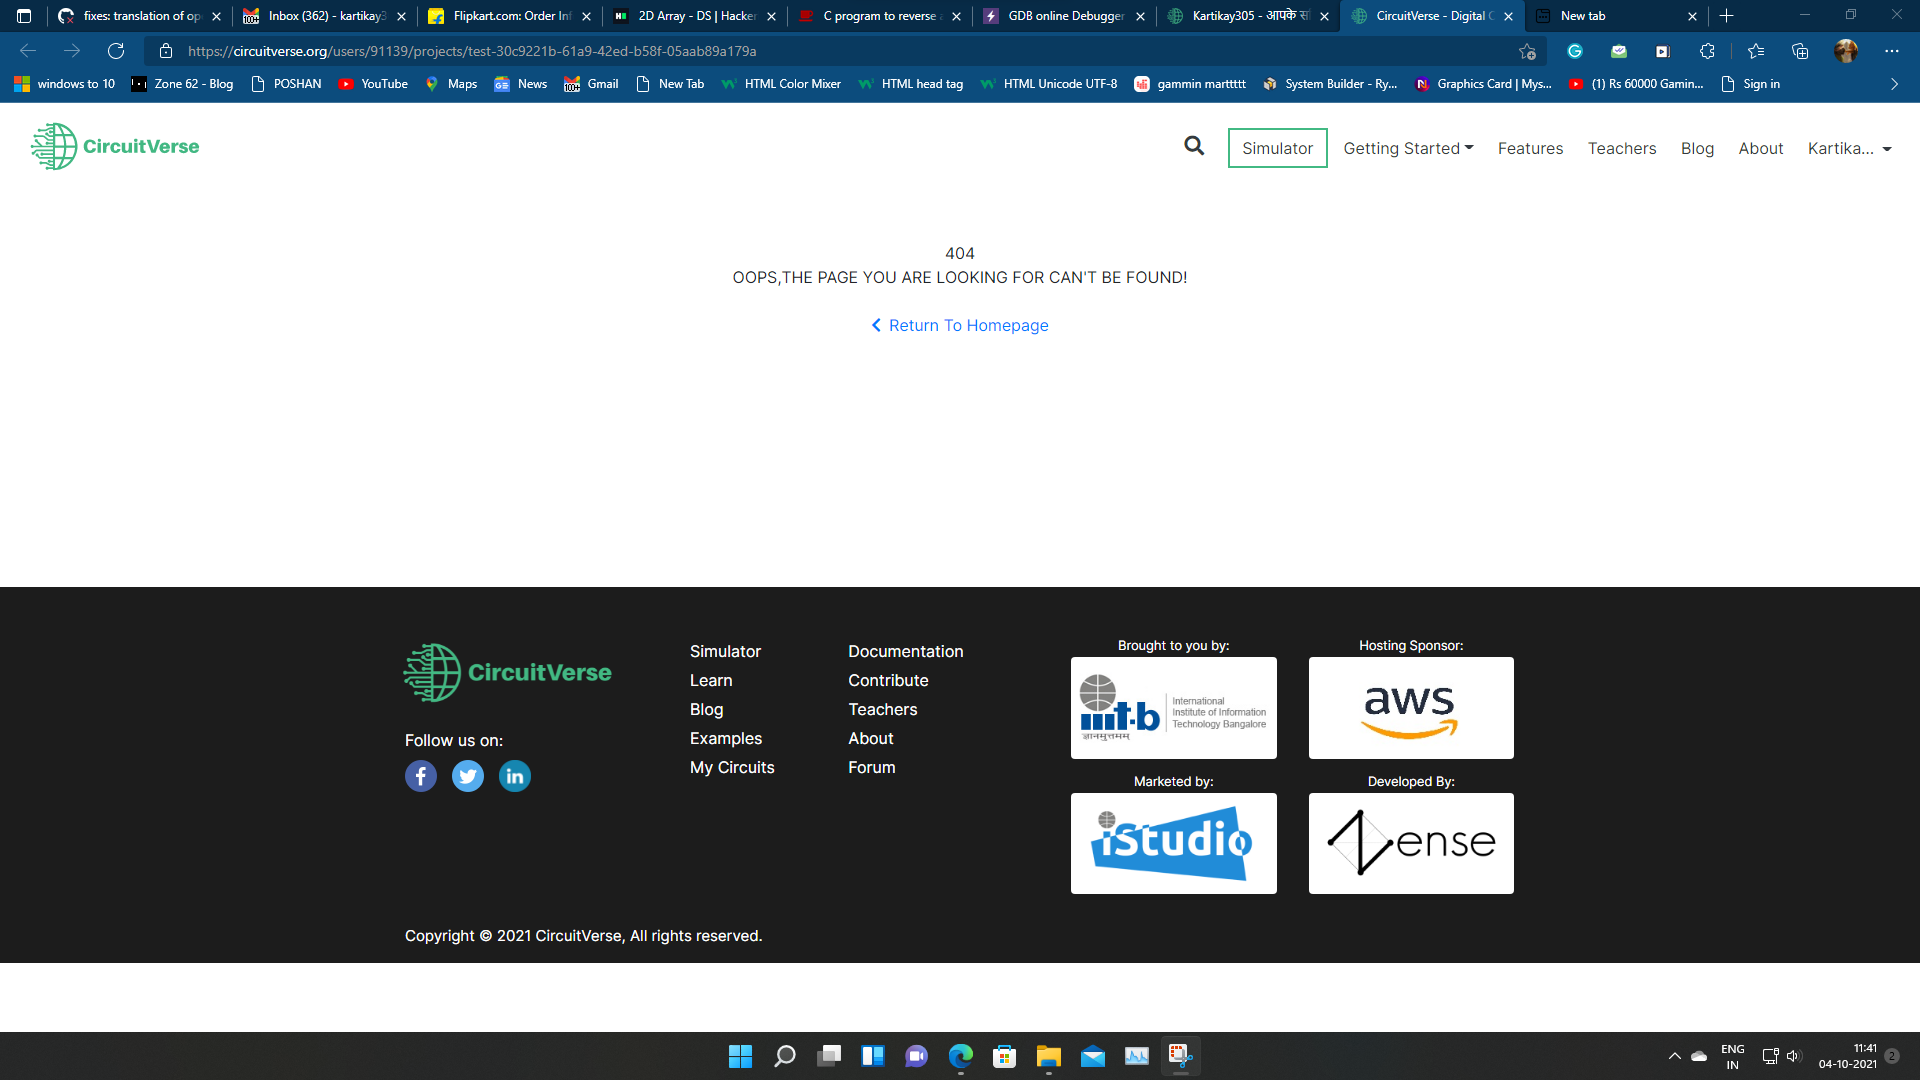Viewport: 1920px width, 1080px height.
Task: Click the iStudio marketing partner logo
Action: point(1173,843)
